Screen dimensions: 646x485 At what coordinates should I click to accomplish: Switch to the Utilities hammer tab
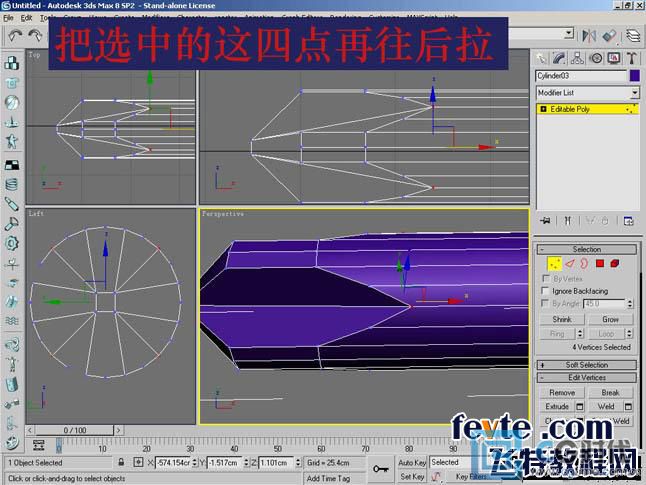[632, 59]
